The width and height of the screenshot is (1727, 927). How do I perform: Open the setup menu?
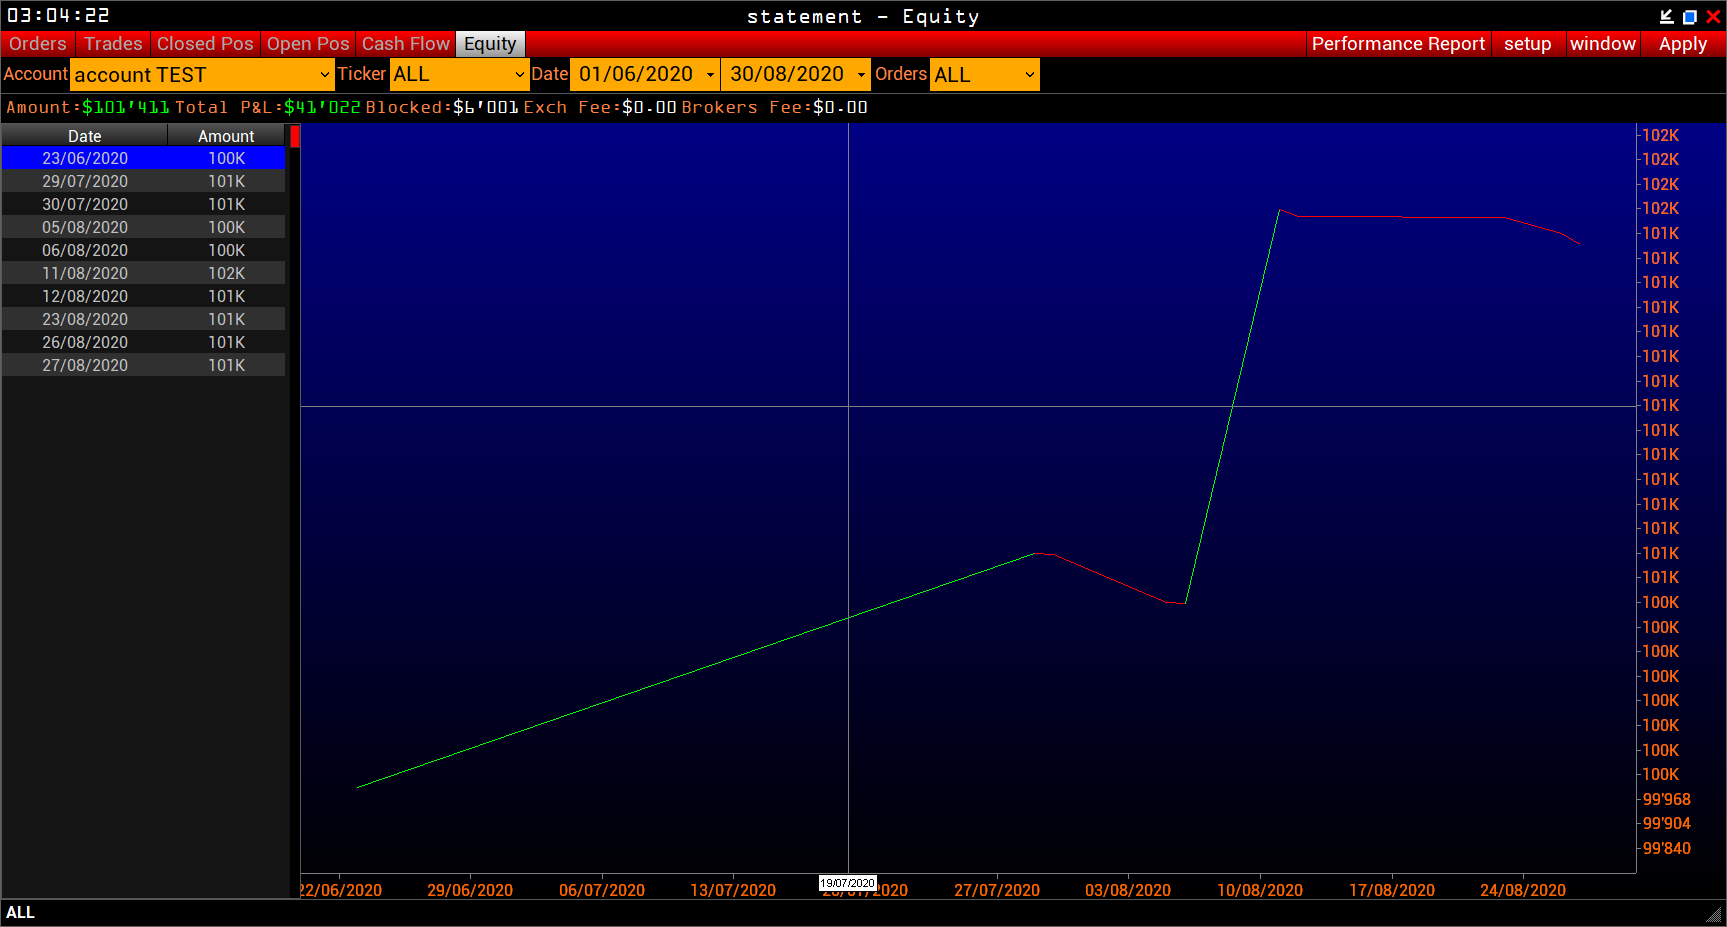coord(1527,44)
